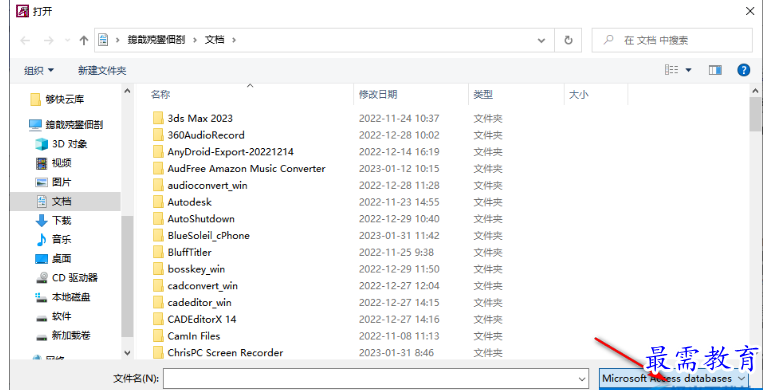
Task: Open the Microsoft Access databases file type dropdown
Action: tap(674, 379)
